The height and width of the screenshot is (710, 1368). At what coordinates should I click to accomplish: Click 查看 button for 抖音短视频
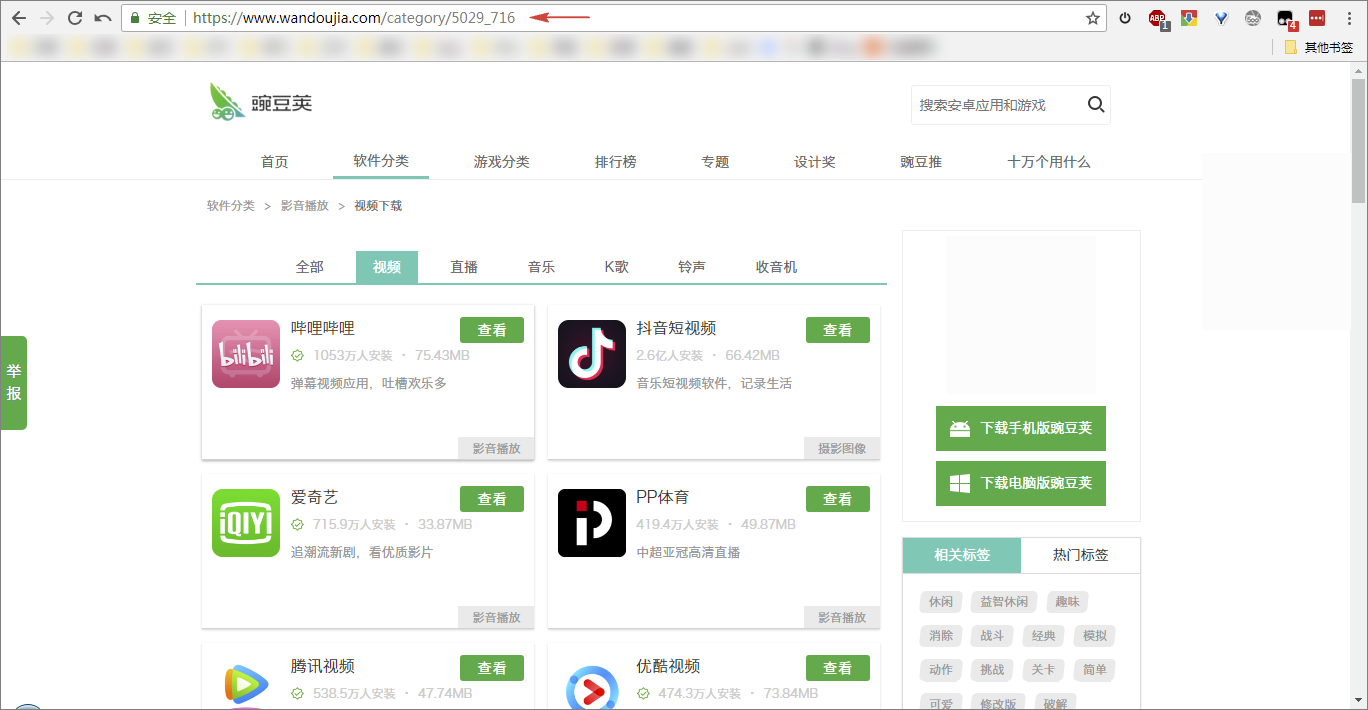tap(838, 330)
